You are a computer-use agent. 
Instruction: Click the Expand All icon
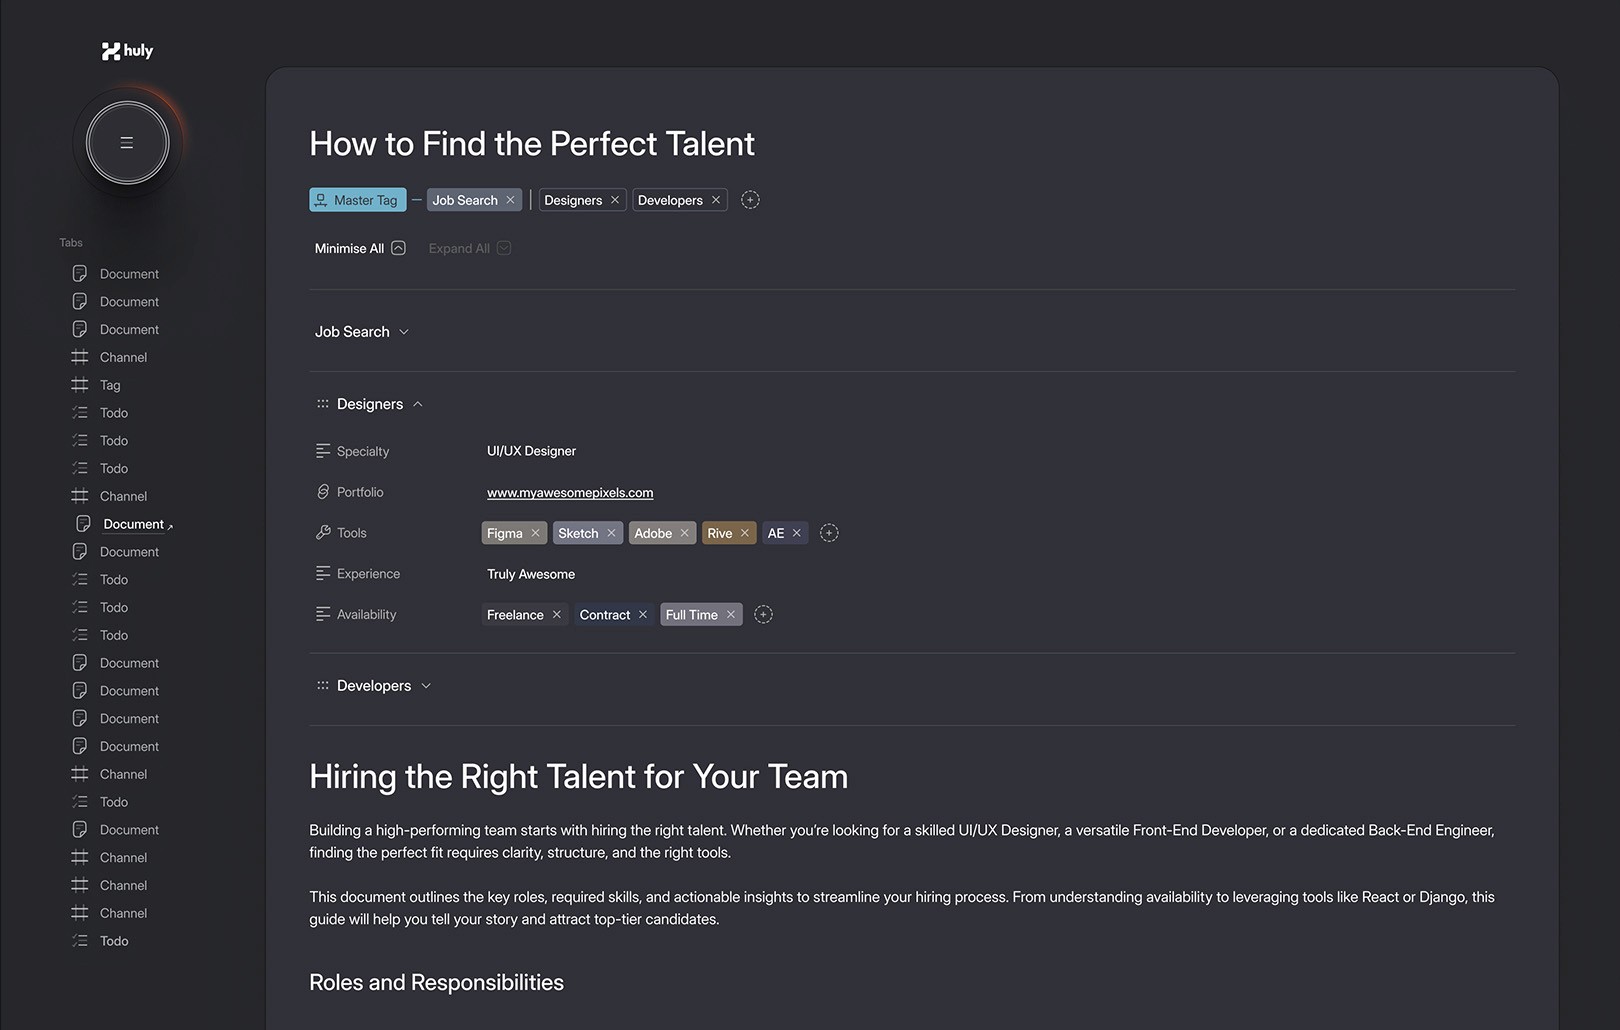pos(504,248)
